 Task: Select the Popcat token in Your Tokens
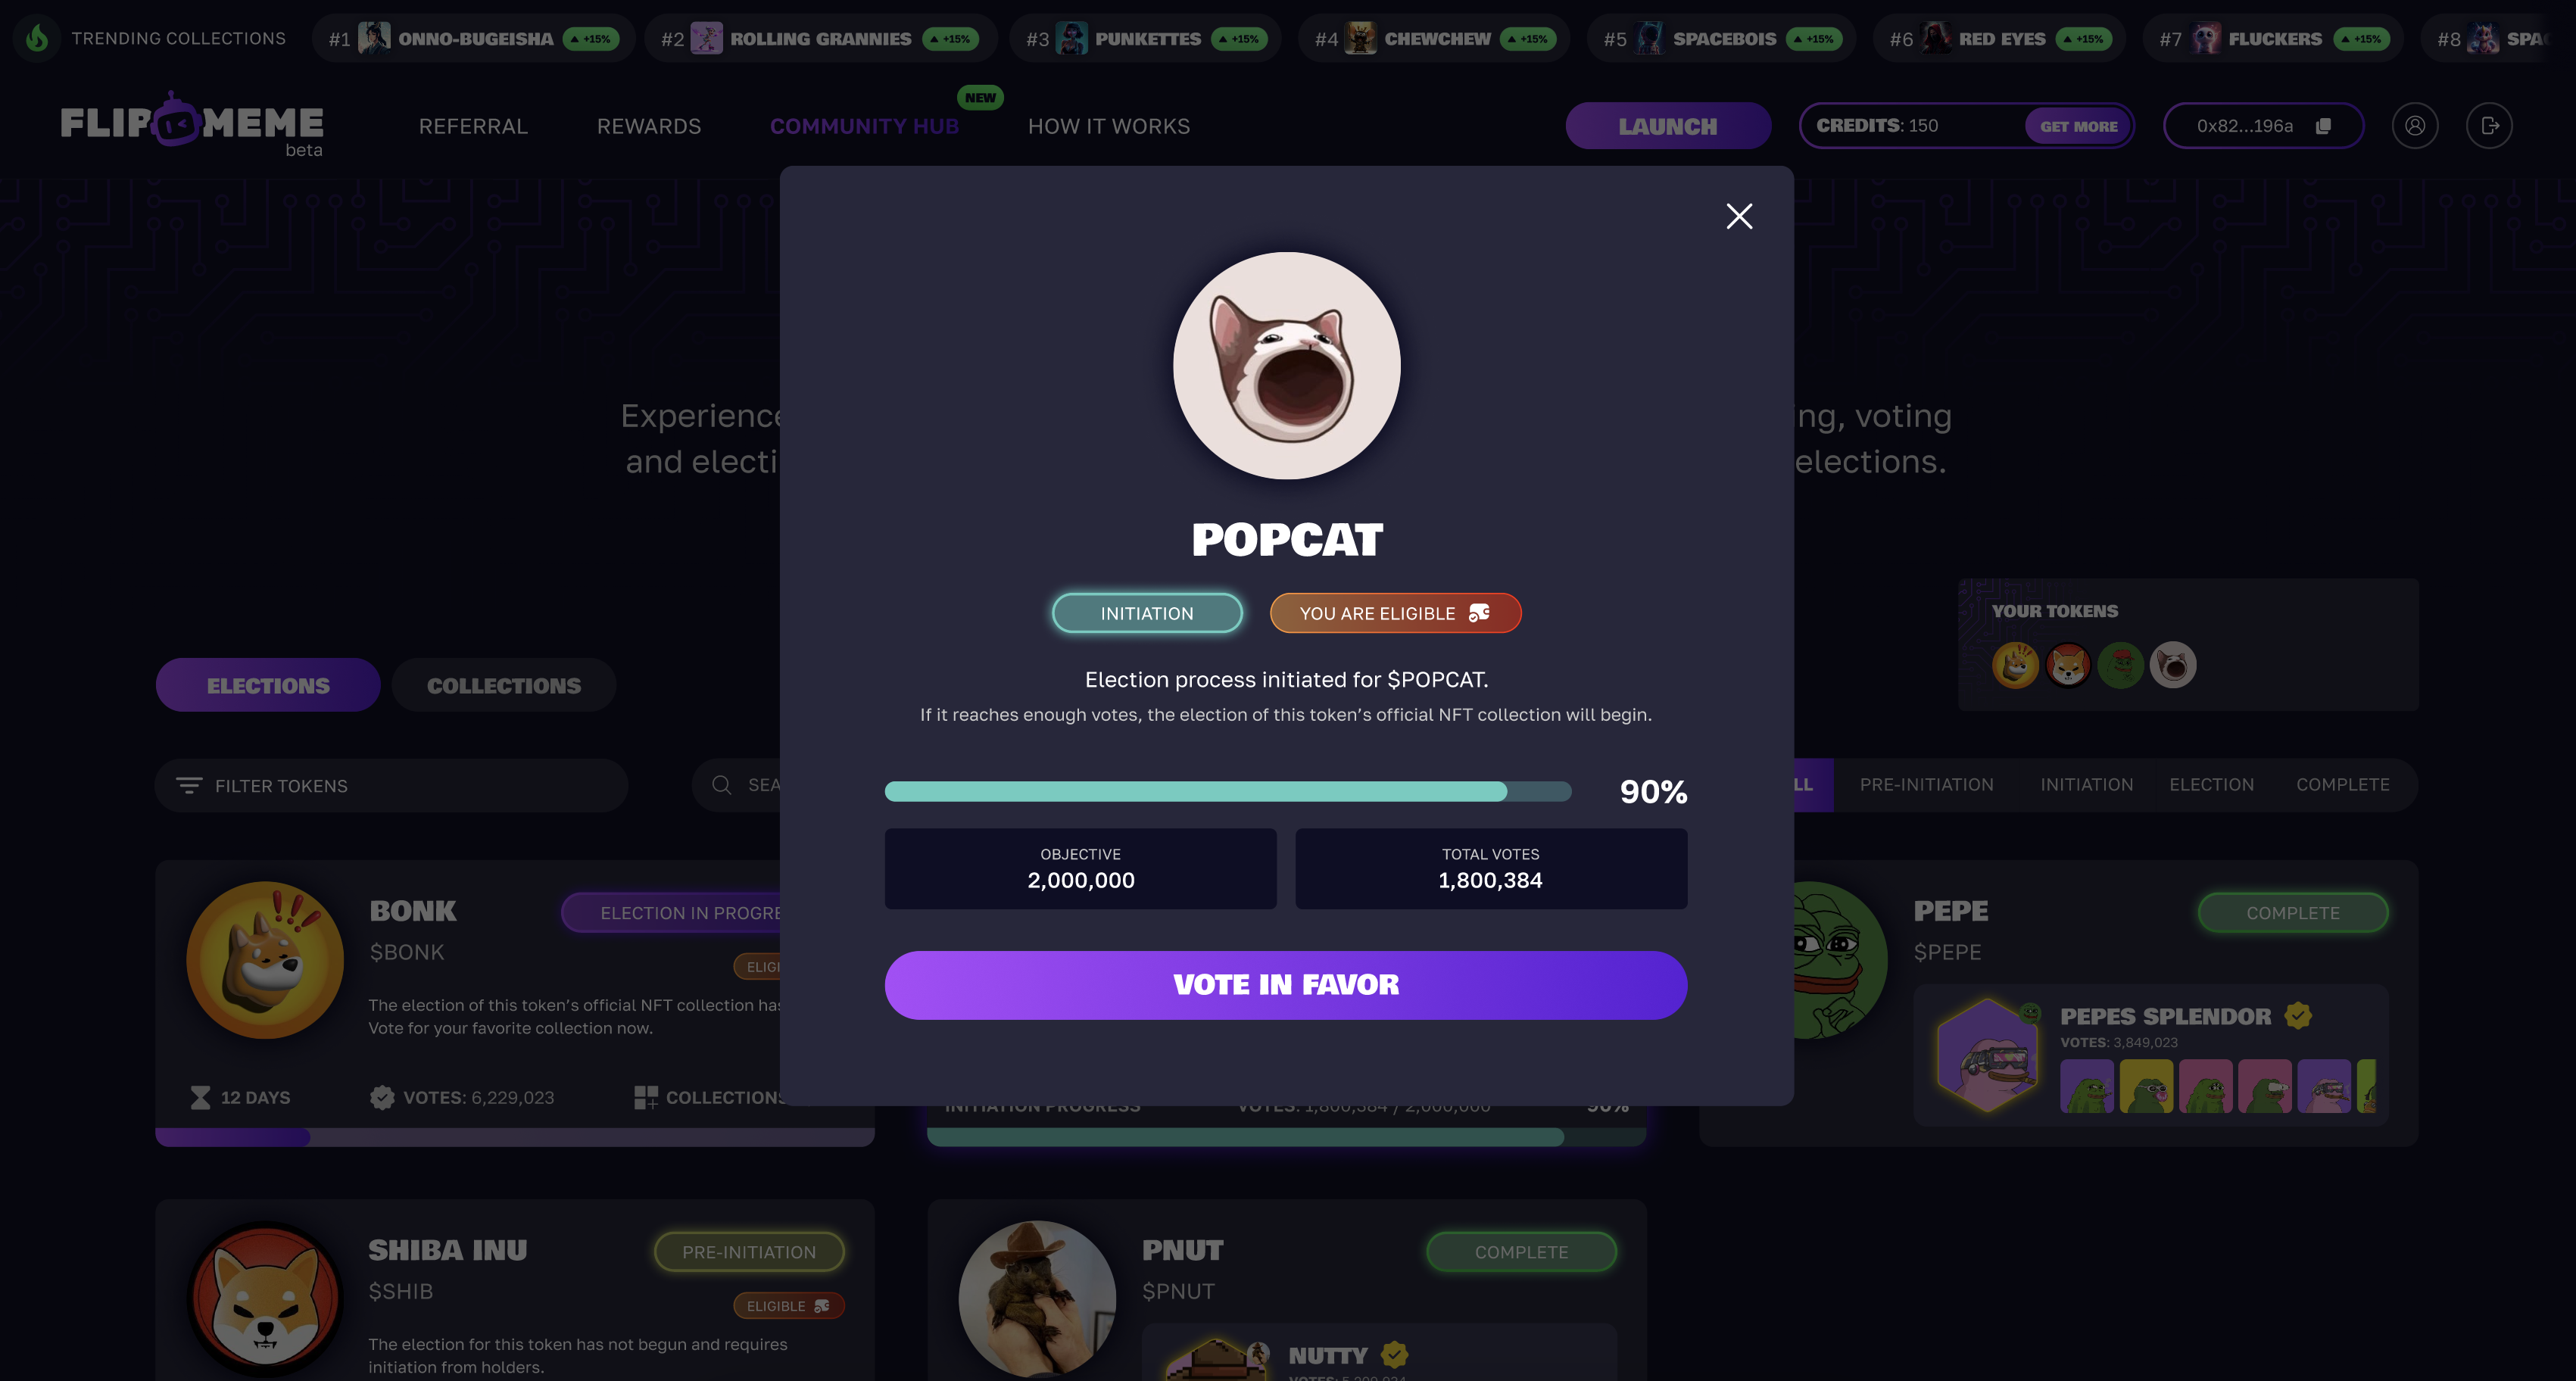tap(2173, 665)
